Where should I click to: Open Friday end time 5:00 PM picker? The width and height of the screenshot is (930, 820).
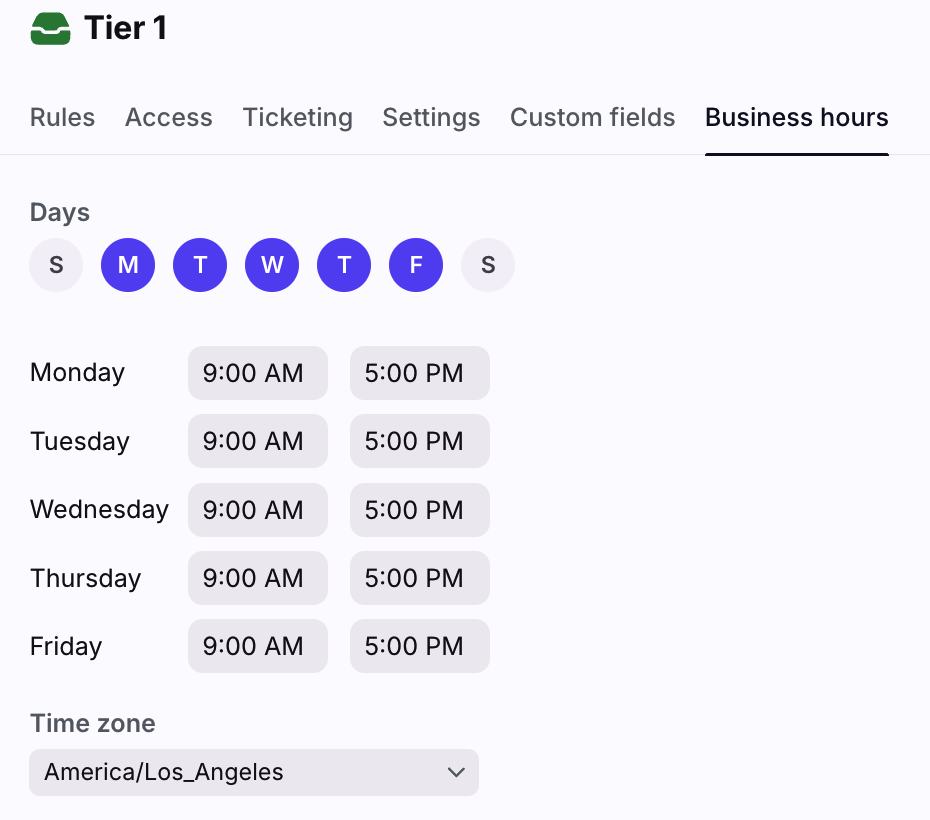[420, 646]
